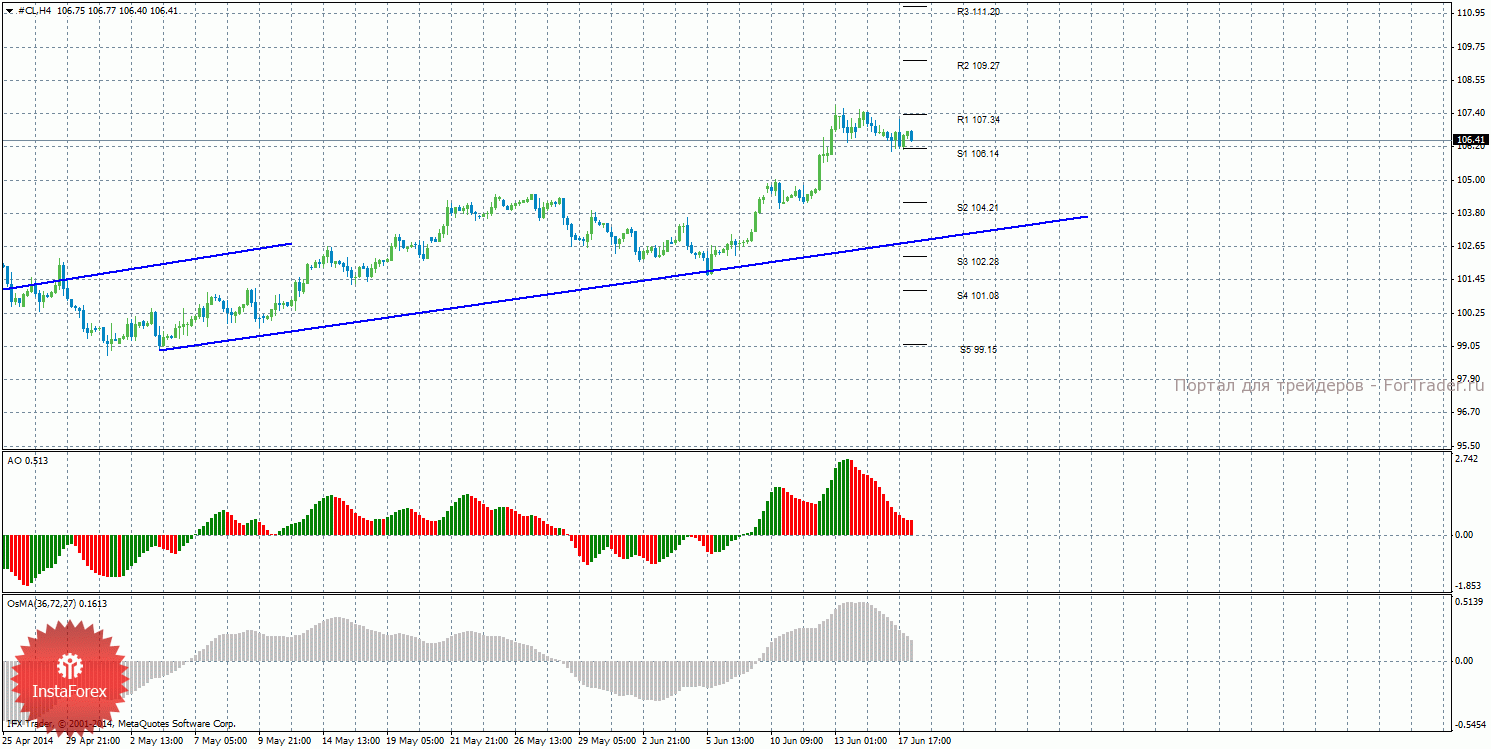Click the OsMA(36,72,27) indicator label
The width and height of the screenshot is (1491, 749).
click(x=57, y=604)
